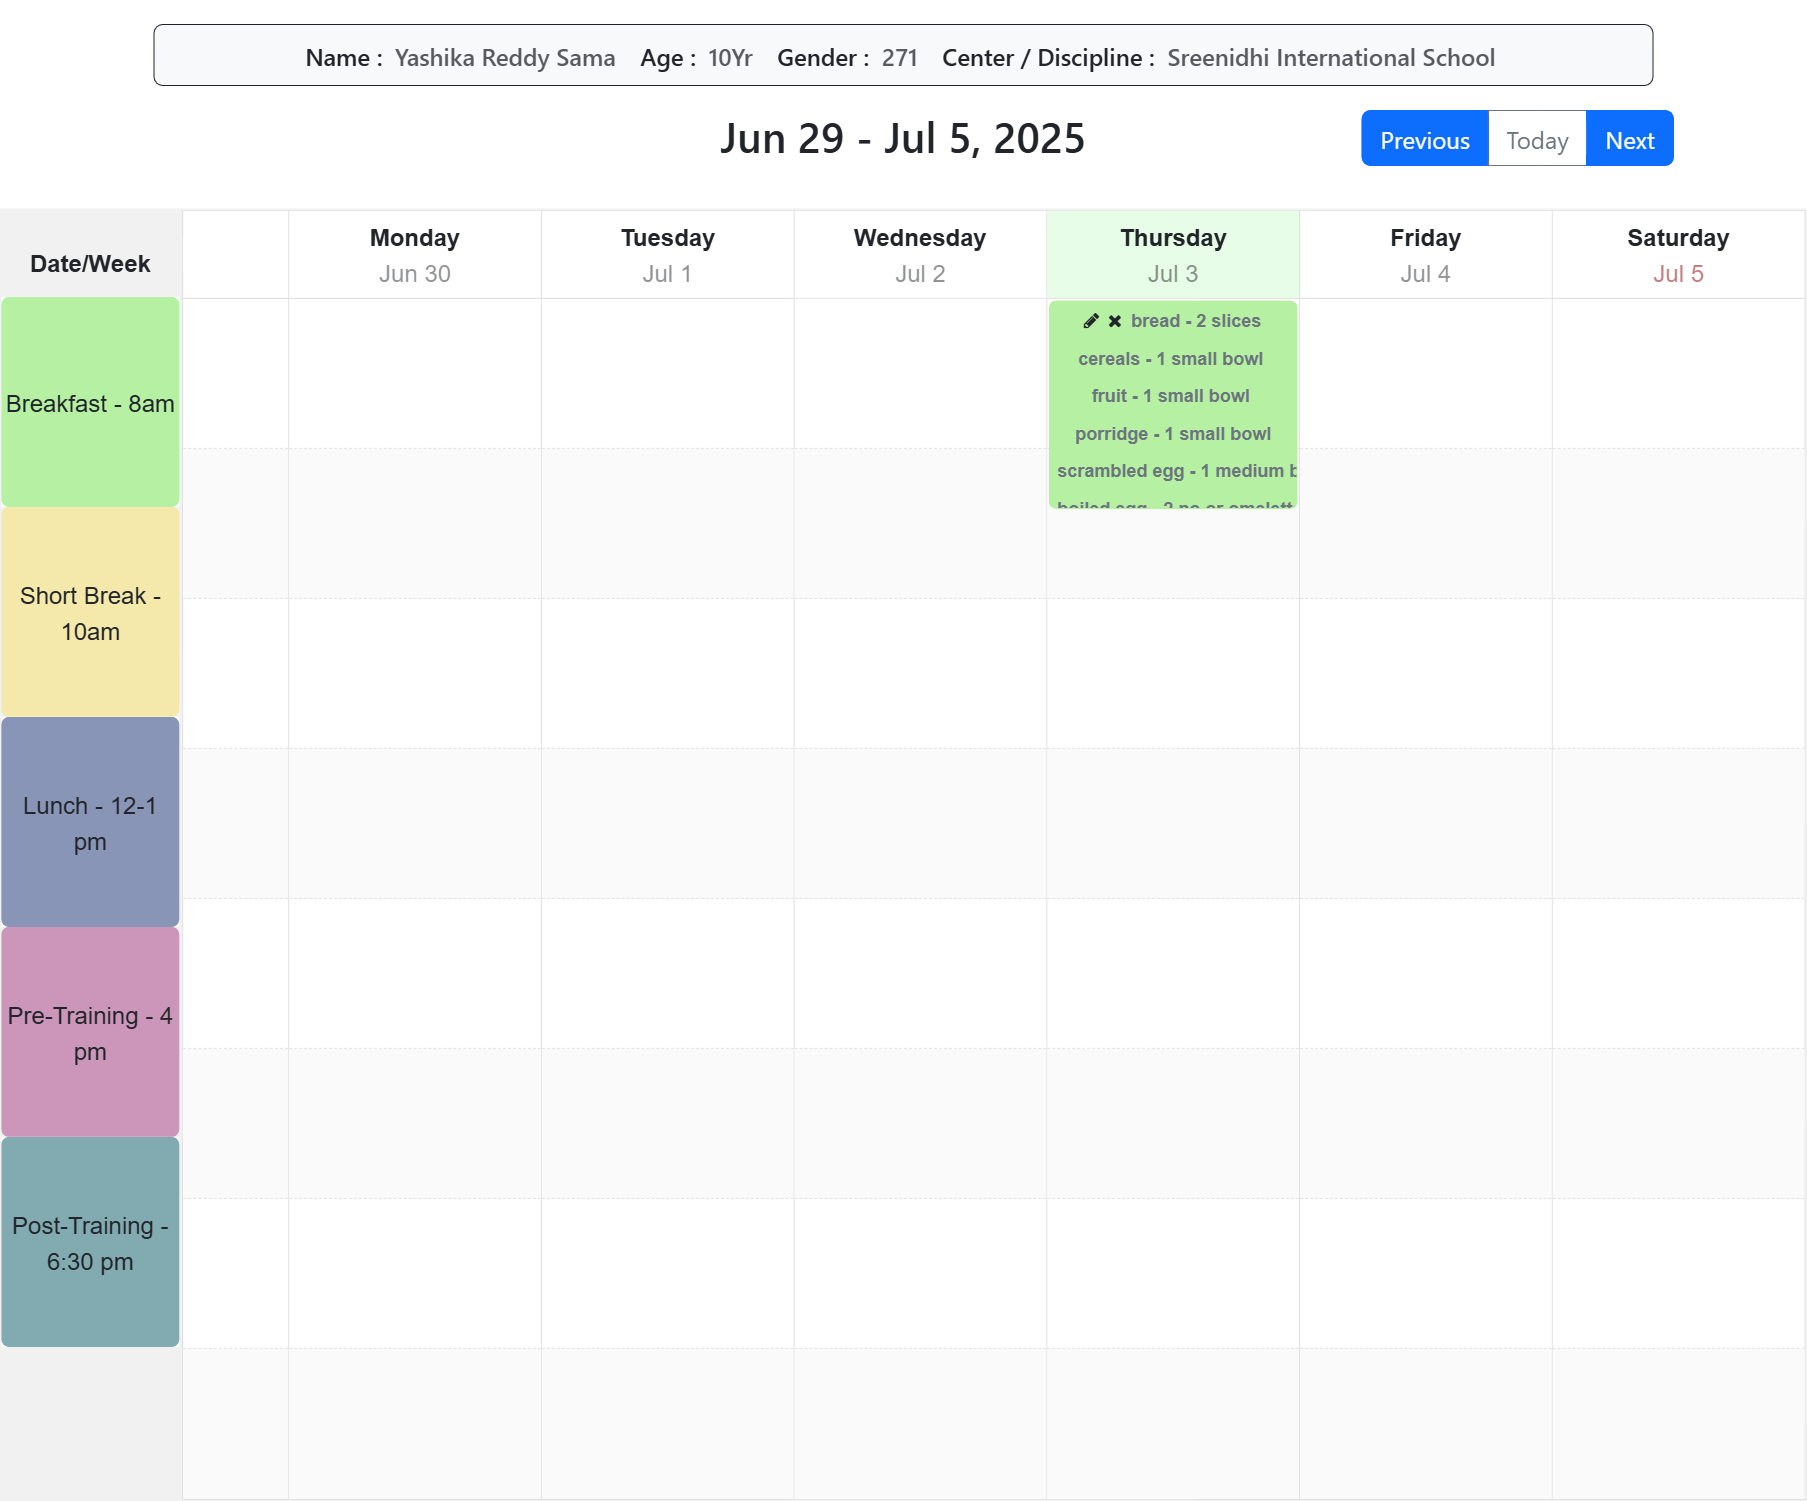Click the highlighted Thursday Jul 3 header

(x=1172, y=255)
